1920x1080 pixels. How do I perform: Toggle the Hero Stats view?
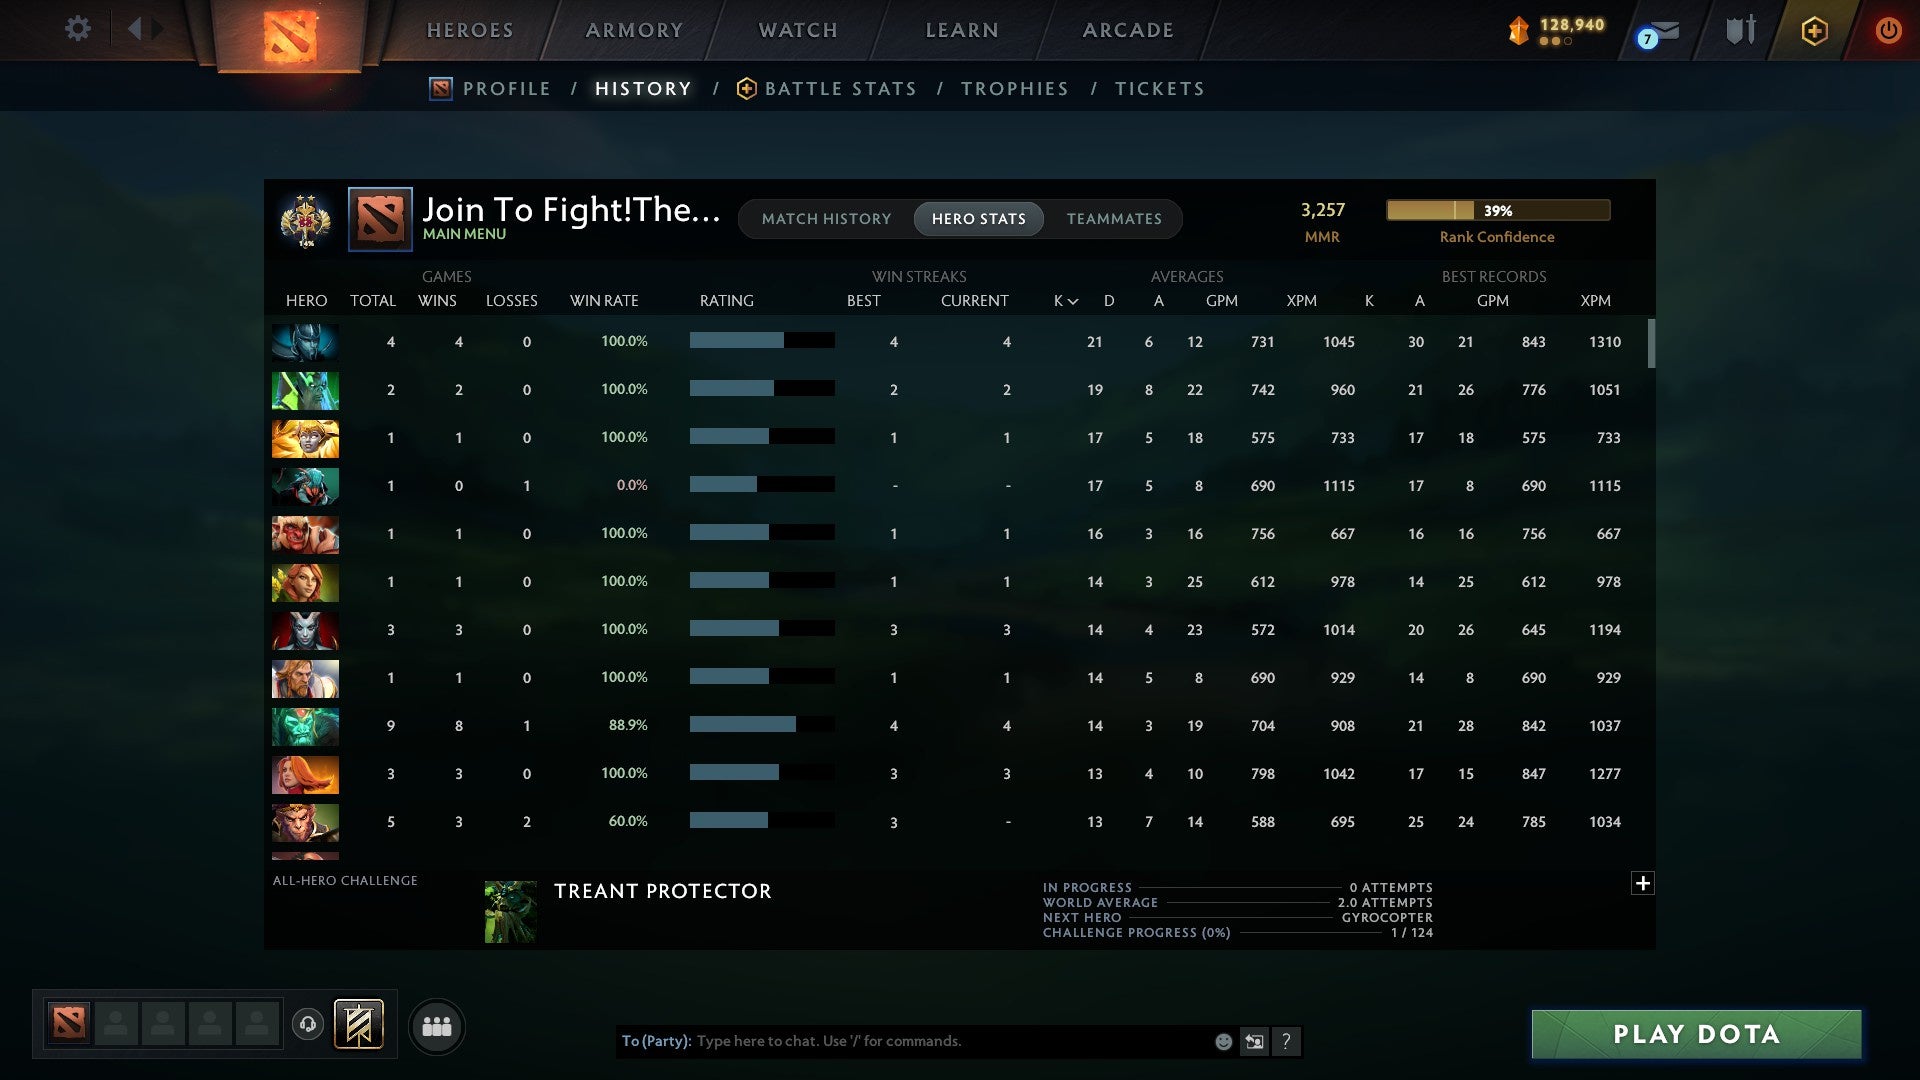click(978, 219)
